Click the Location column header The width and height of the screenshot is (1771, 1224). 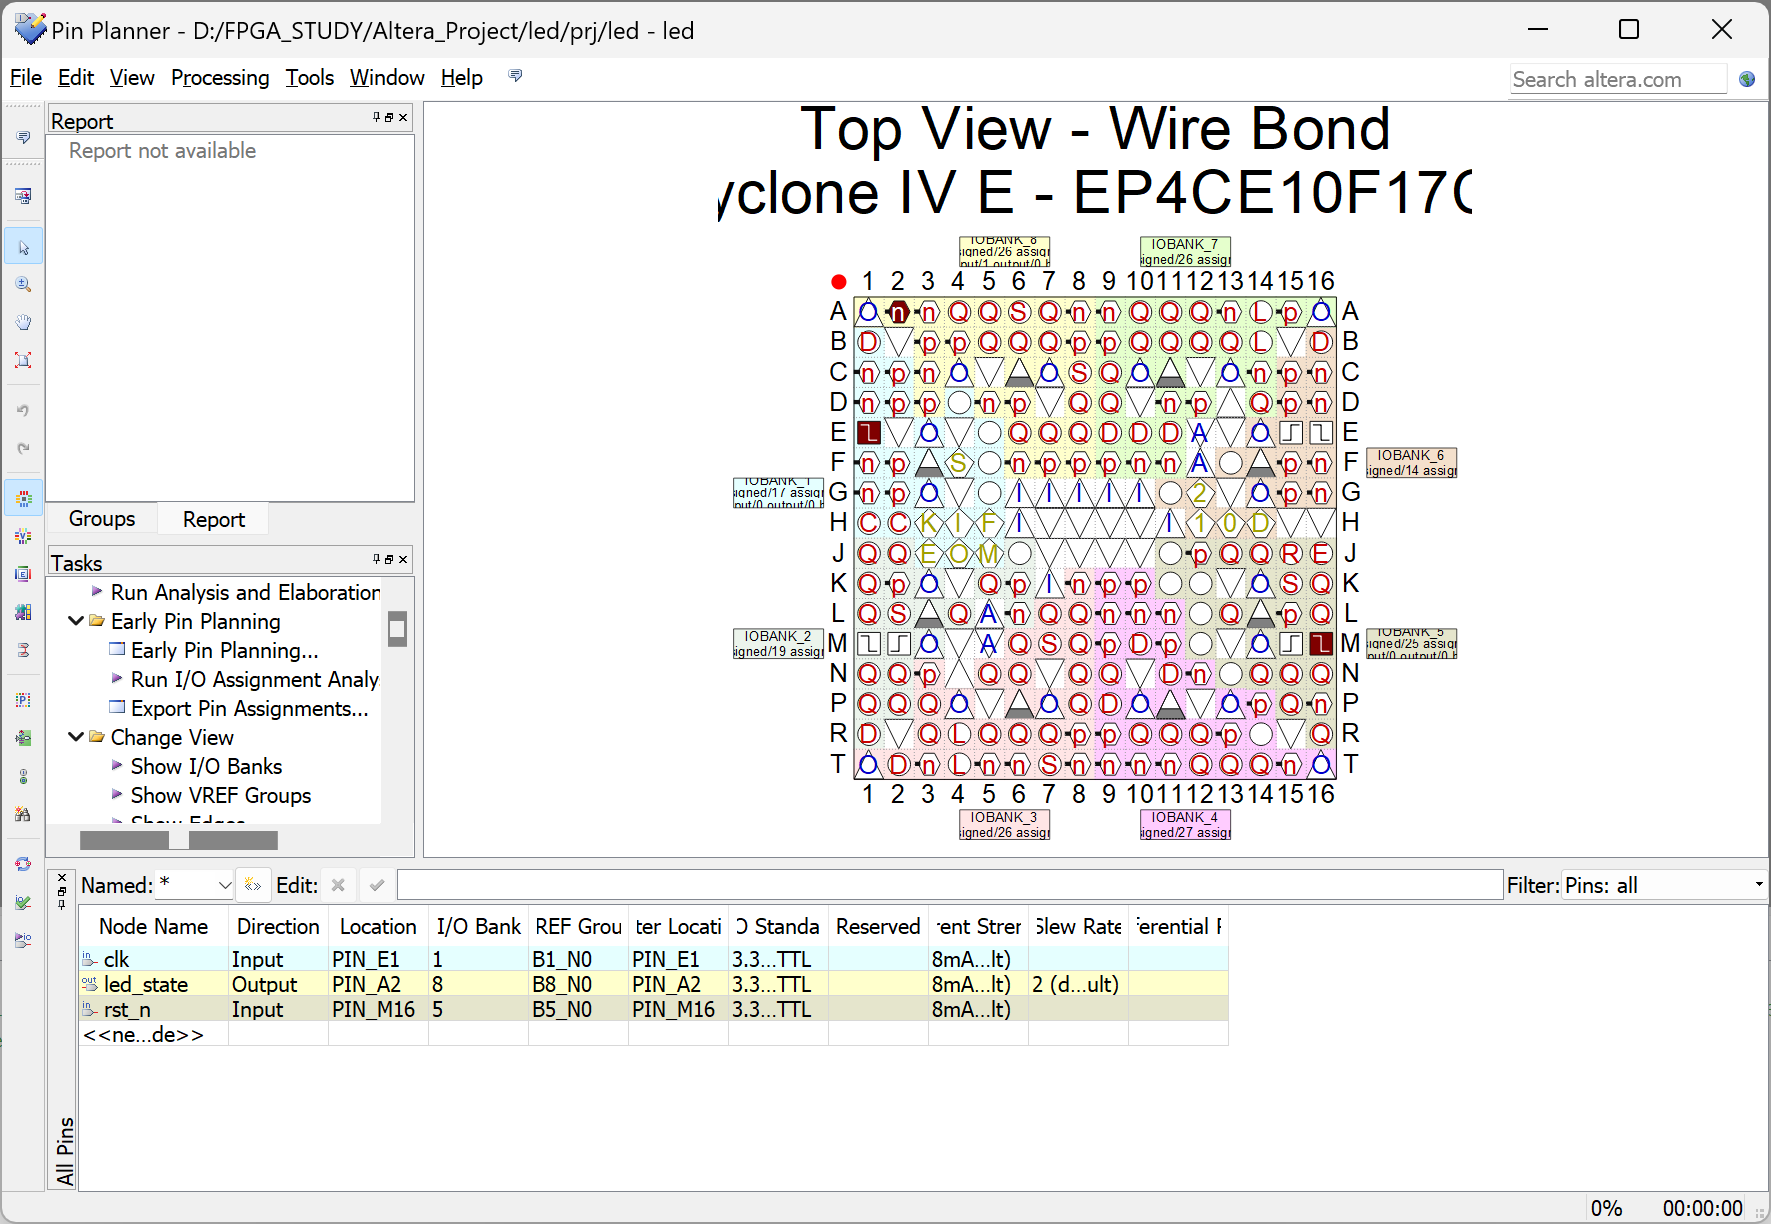click(378, 927)
